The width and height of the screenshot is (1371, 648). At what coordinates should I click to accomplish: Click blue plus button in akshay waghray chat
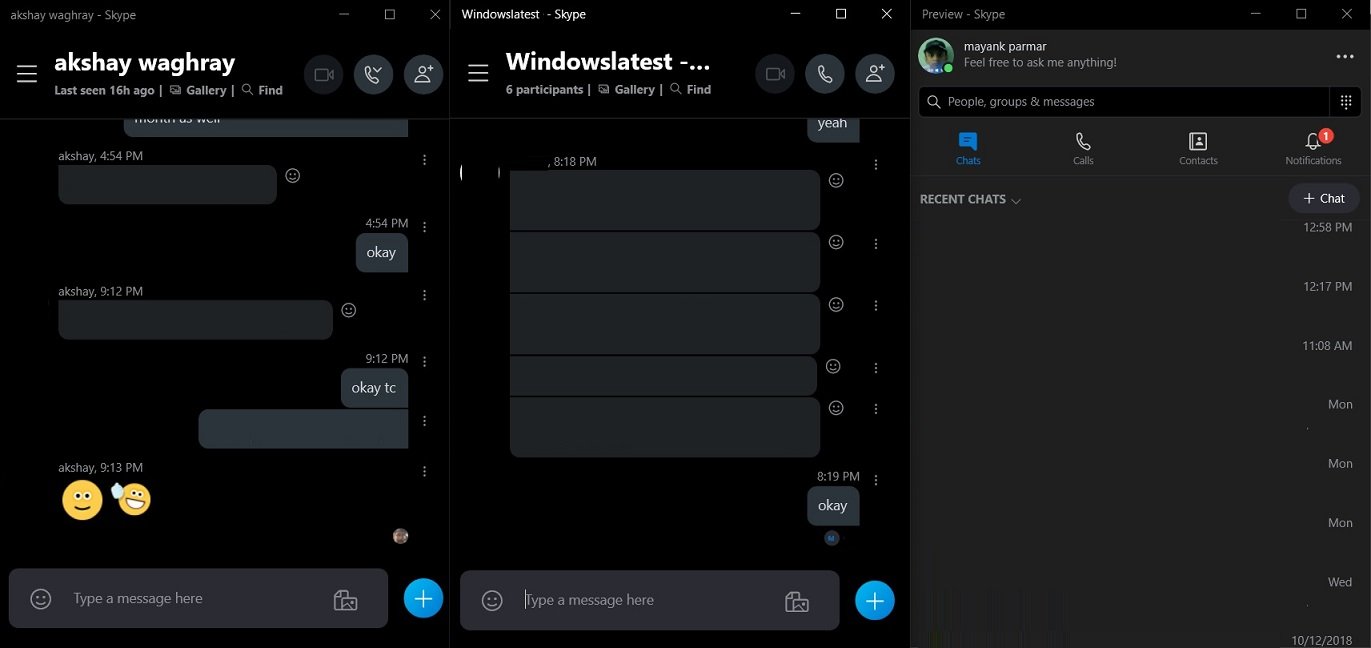tap(423, 598)
